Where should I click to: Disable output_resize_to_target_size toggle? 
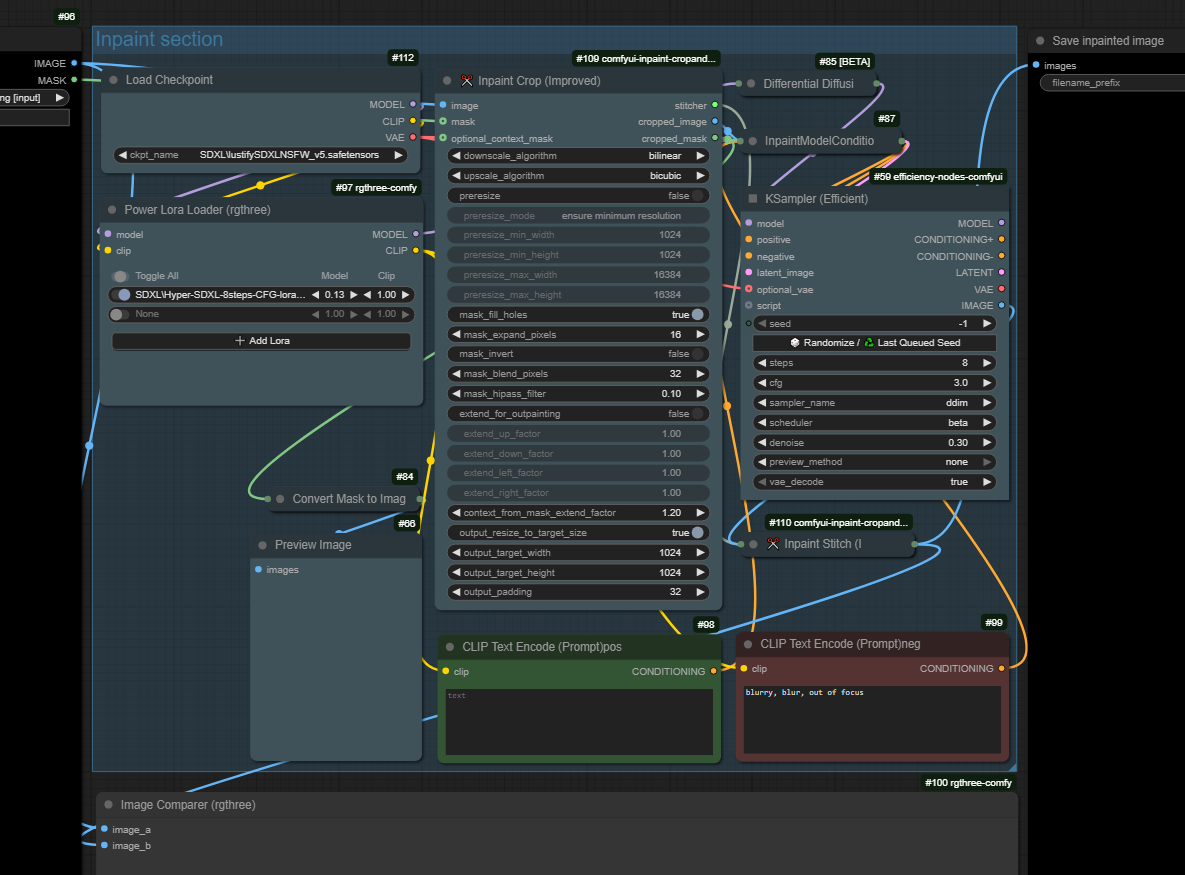coord(698,533)
